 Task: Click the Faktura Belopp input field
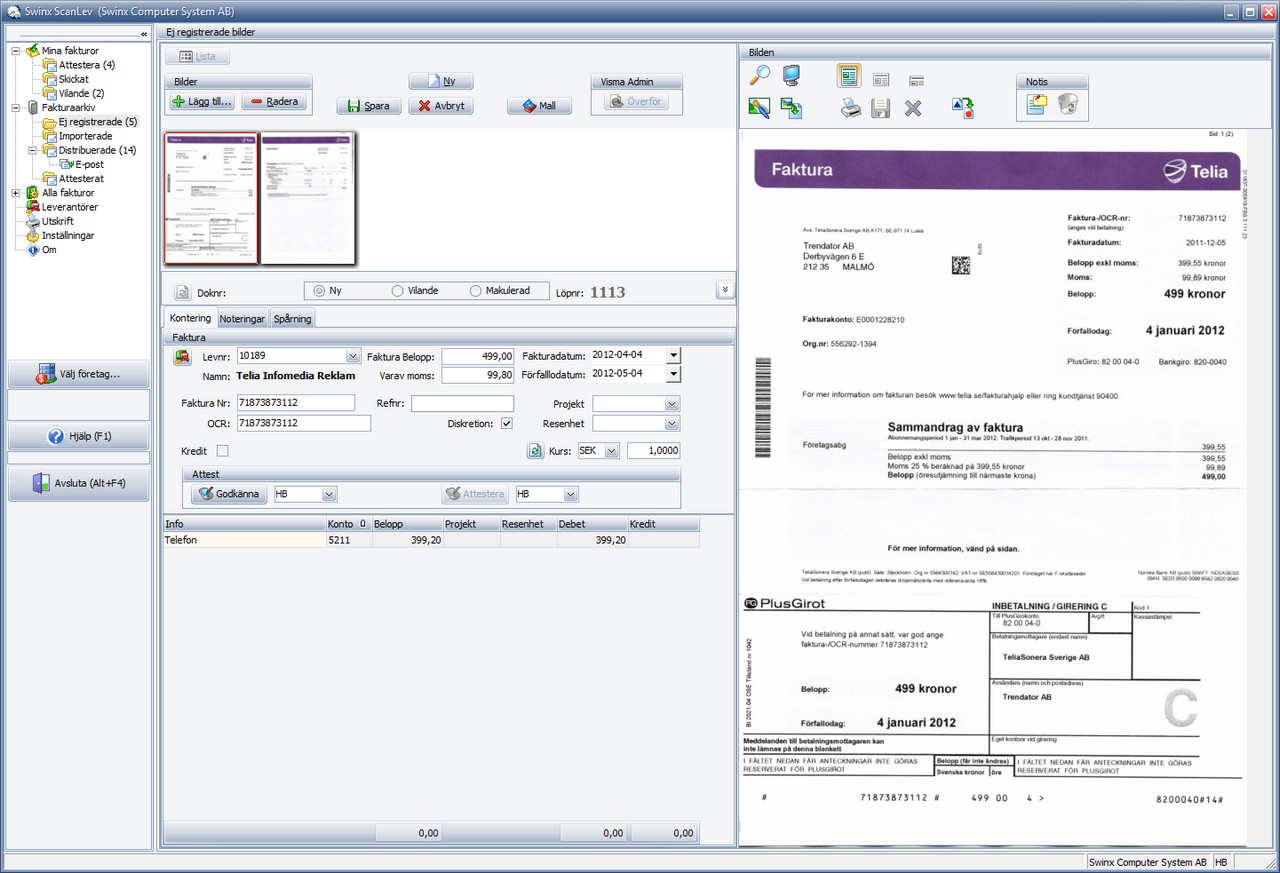click(477, 356)
